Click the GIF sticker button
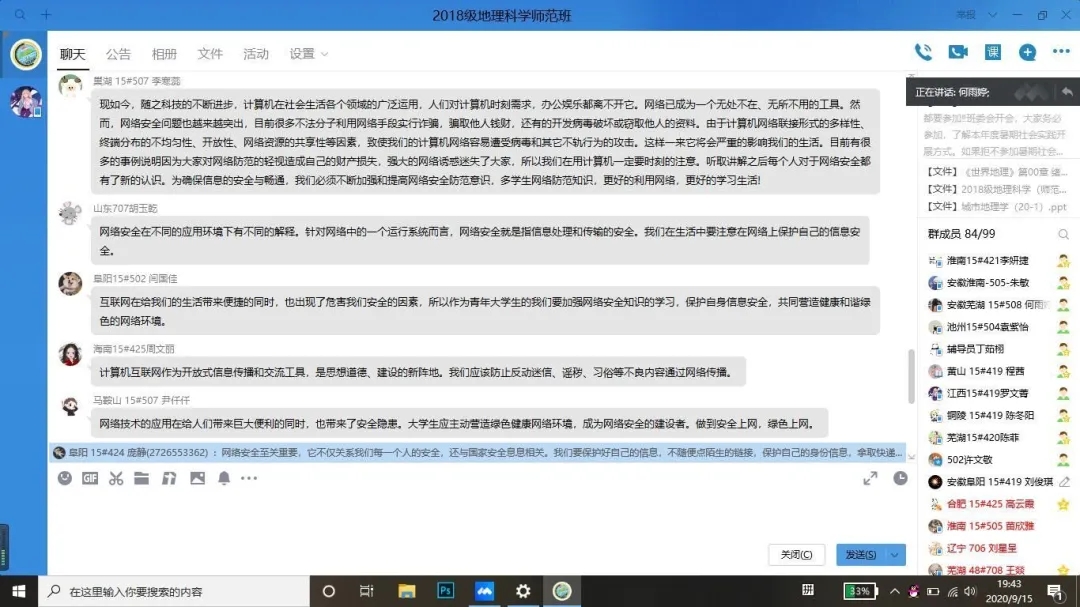 coord(90,478)
